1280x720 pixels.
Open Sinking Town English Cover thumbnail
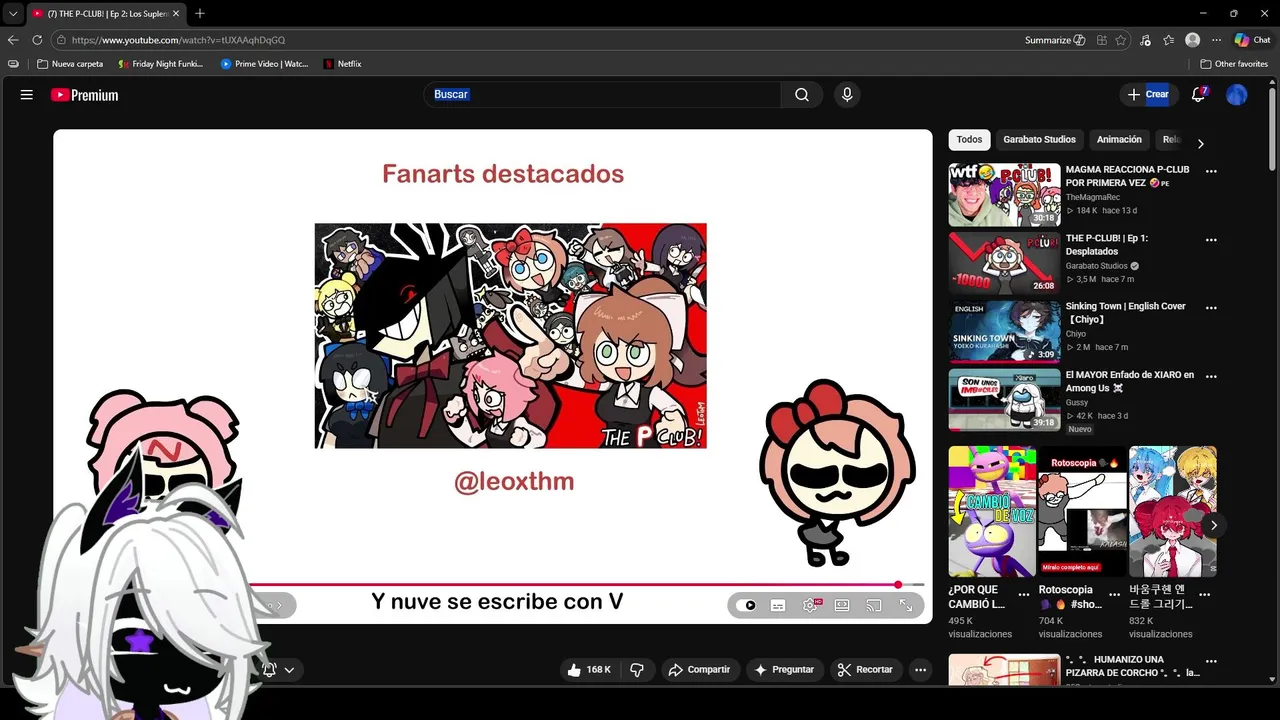click(1004, 331)
